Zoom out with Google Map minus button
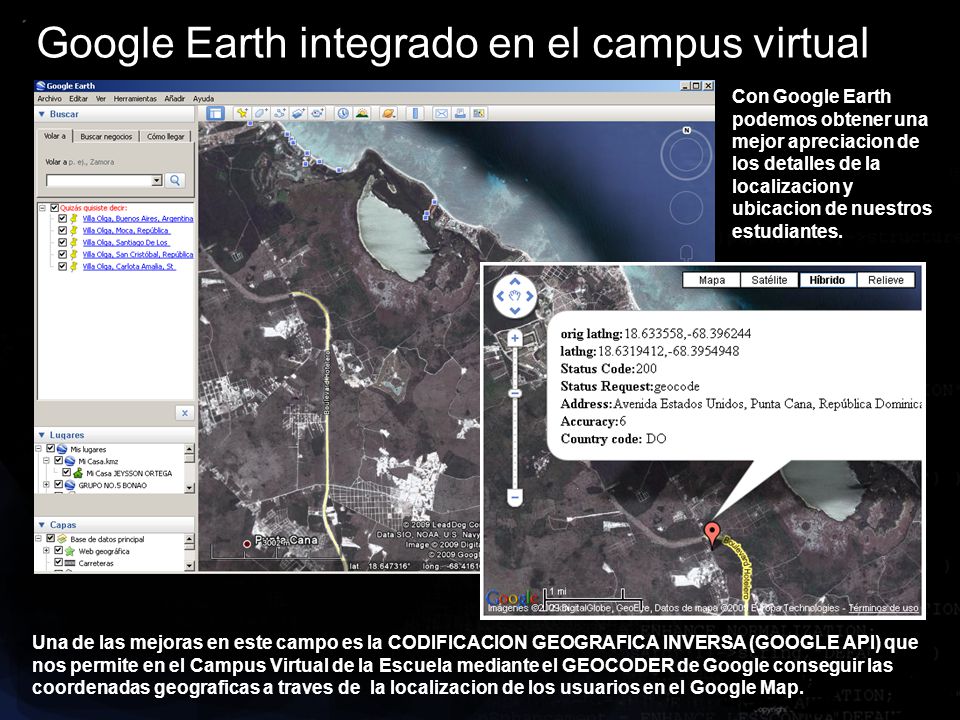Screen dimensions: 960x720 515,497
